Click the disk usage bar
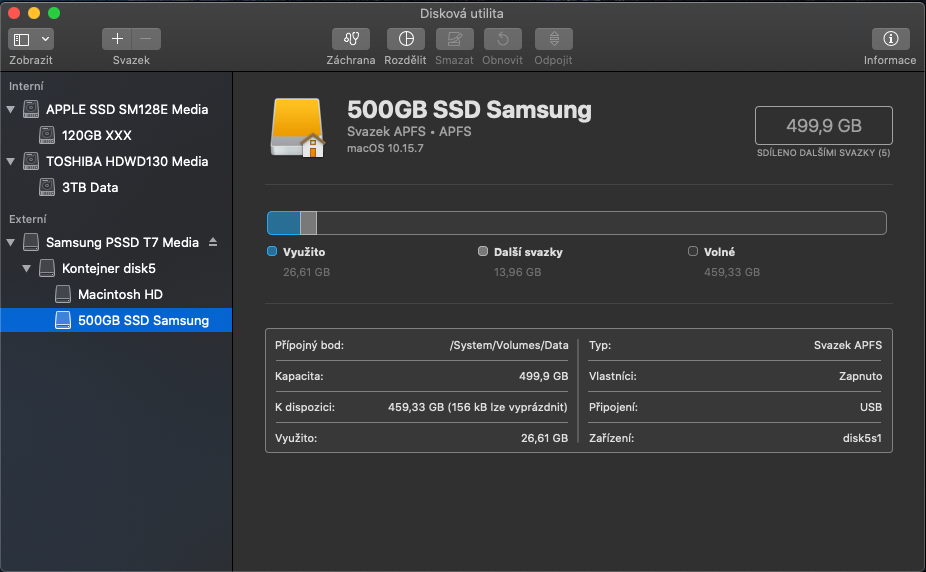The image size is (926, 572). 576,223
